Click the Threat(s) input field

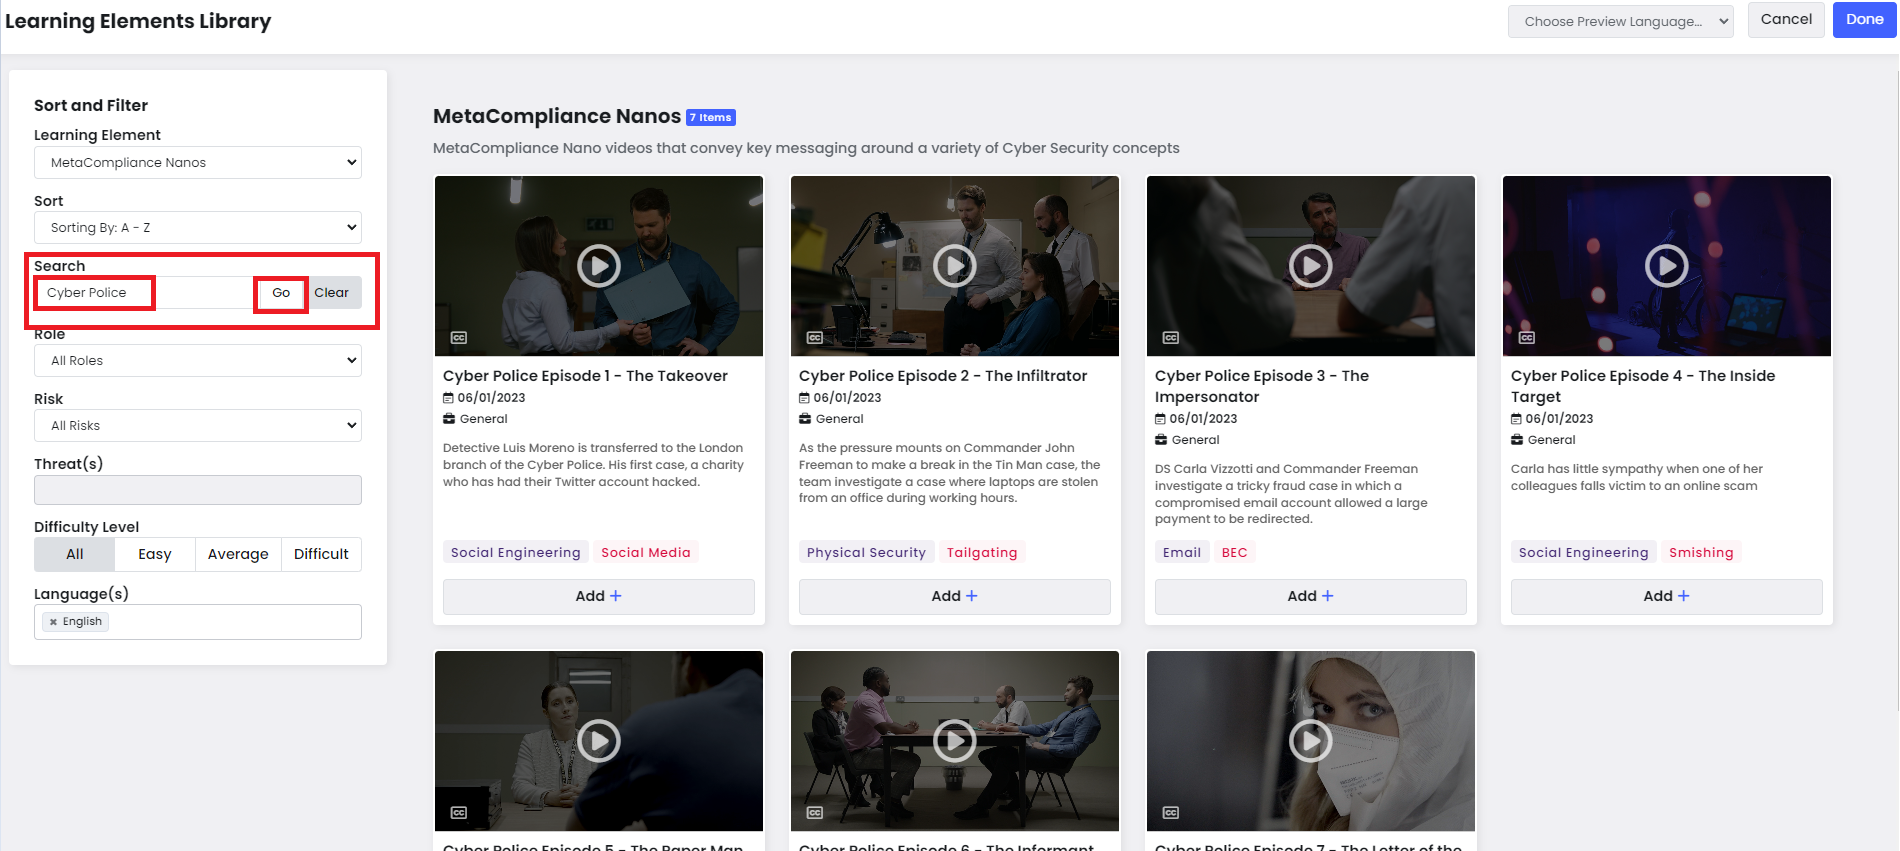[x=198, y=490]
